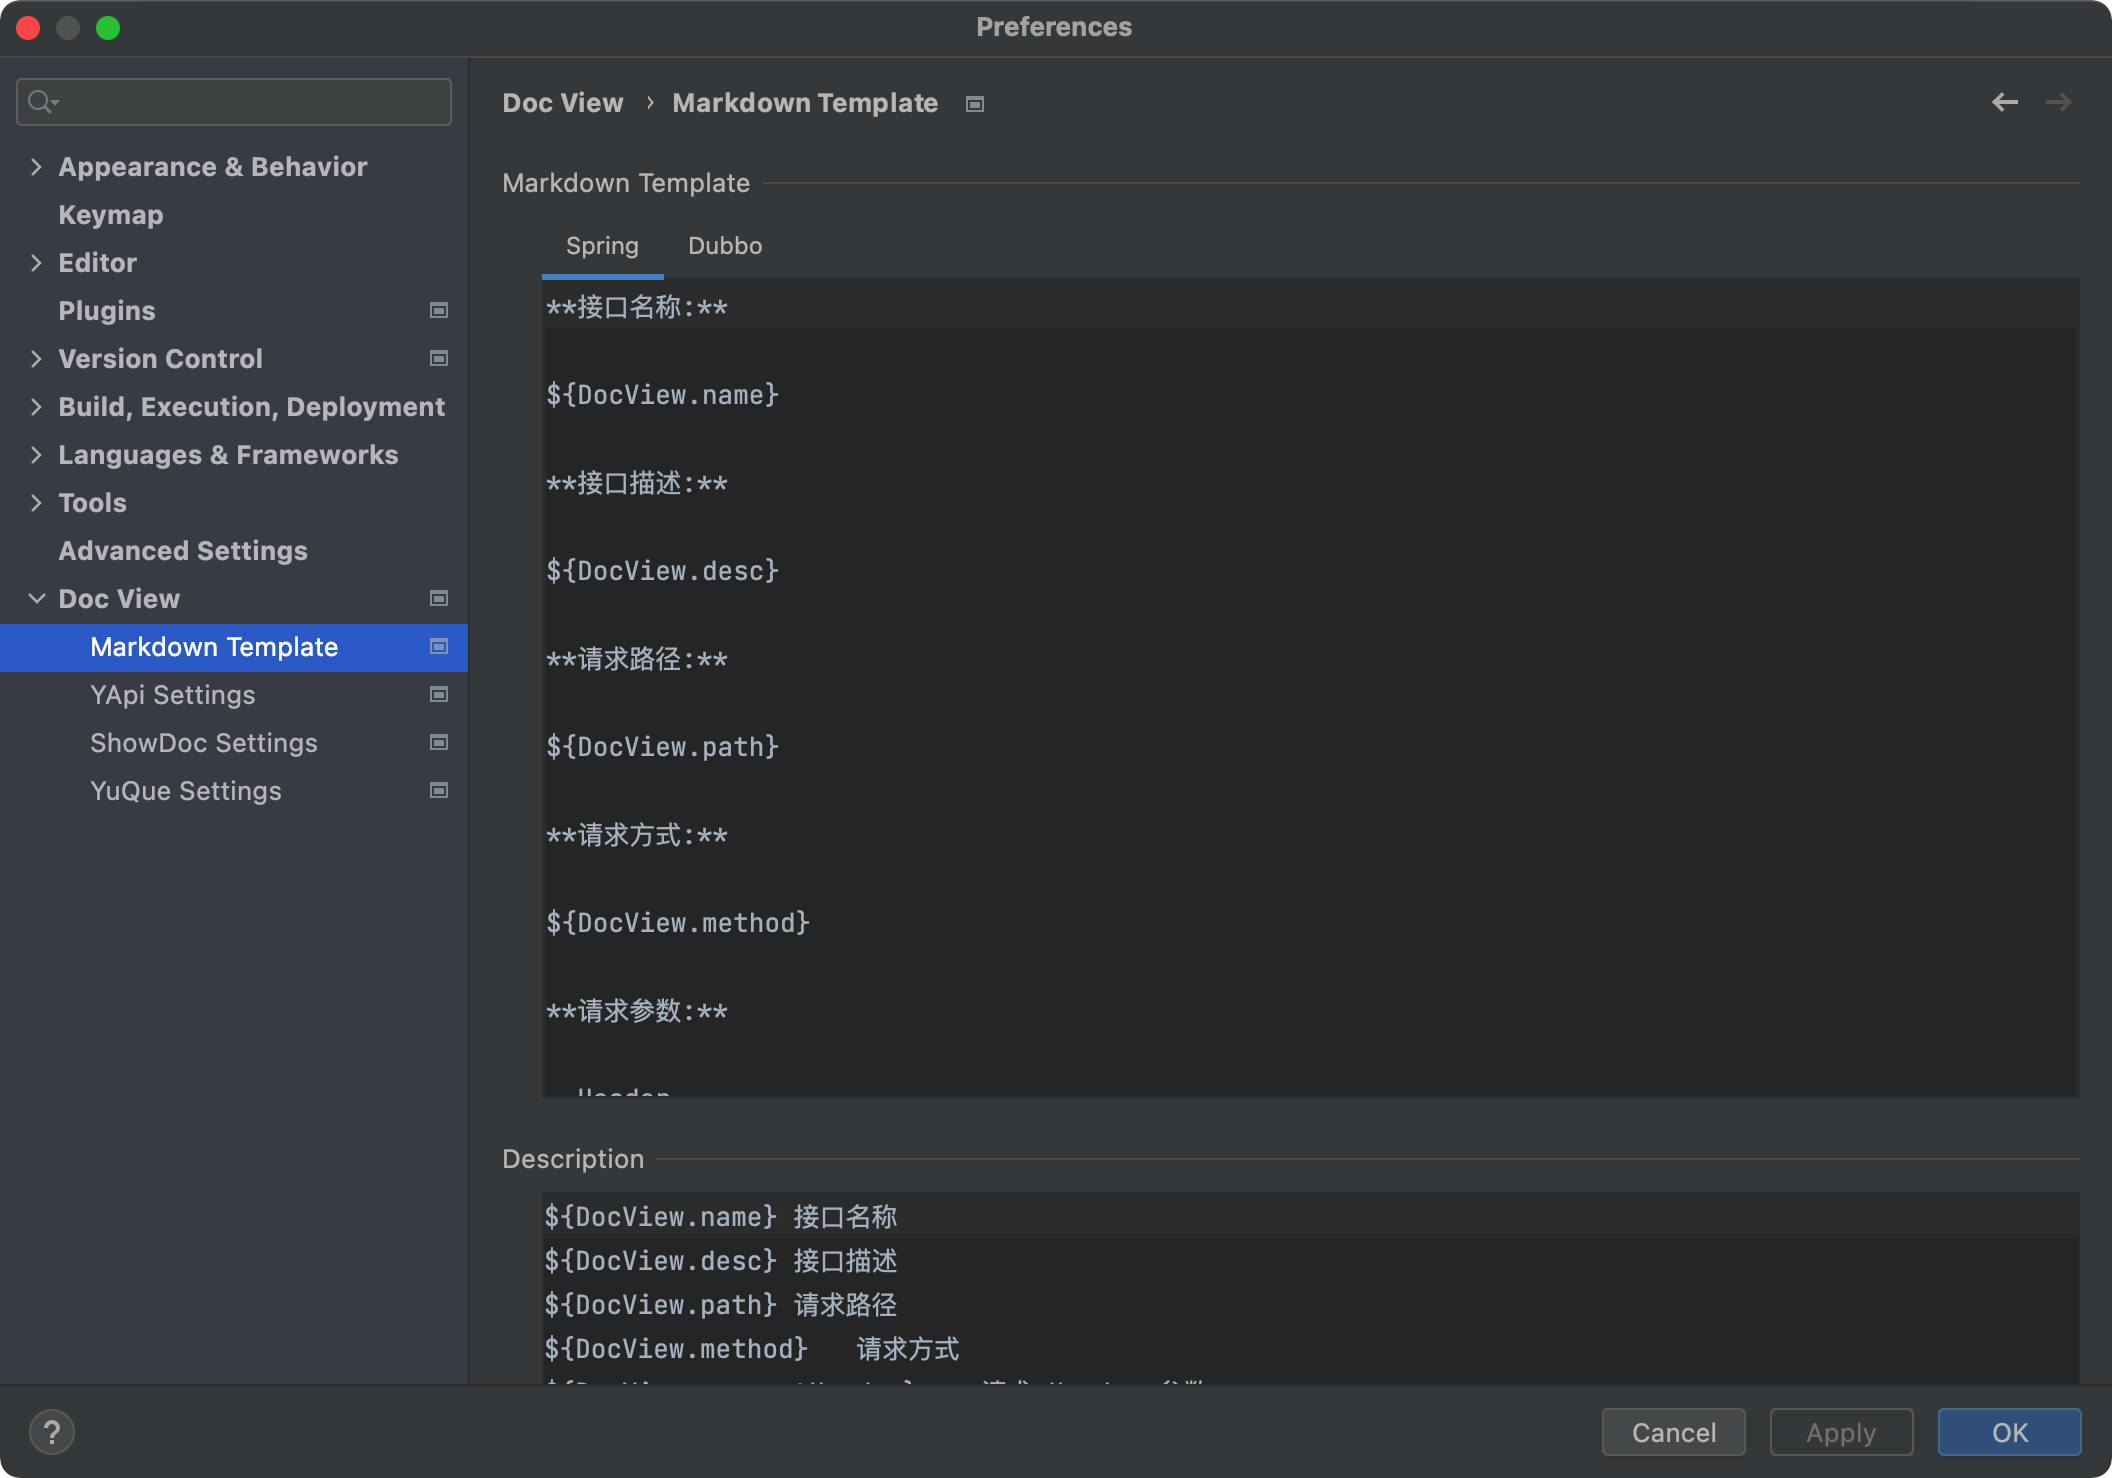This screenshot has height=1478, width=2112.
Task: Click the forward navigation arrow
Action: (2058, 102)
